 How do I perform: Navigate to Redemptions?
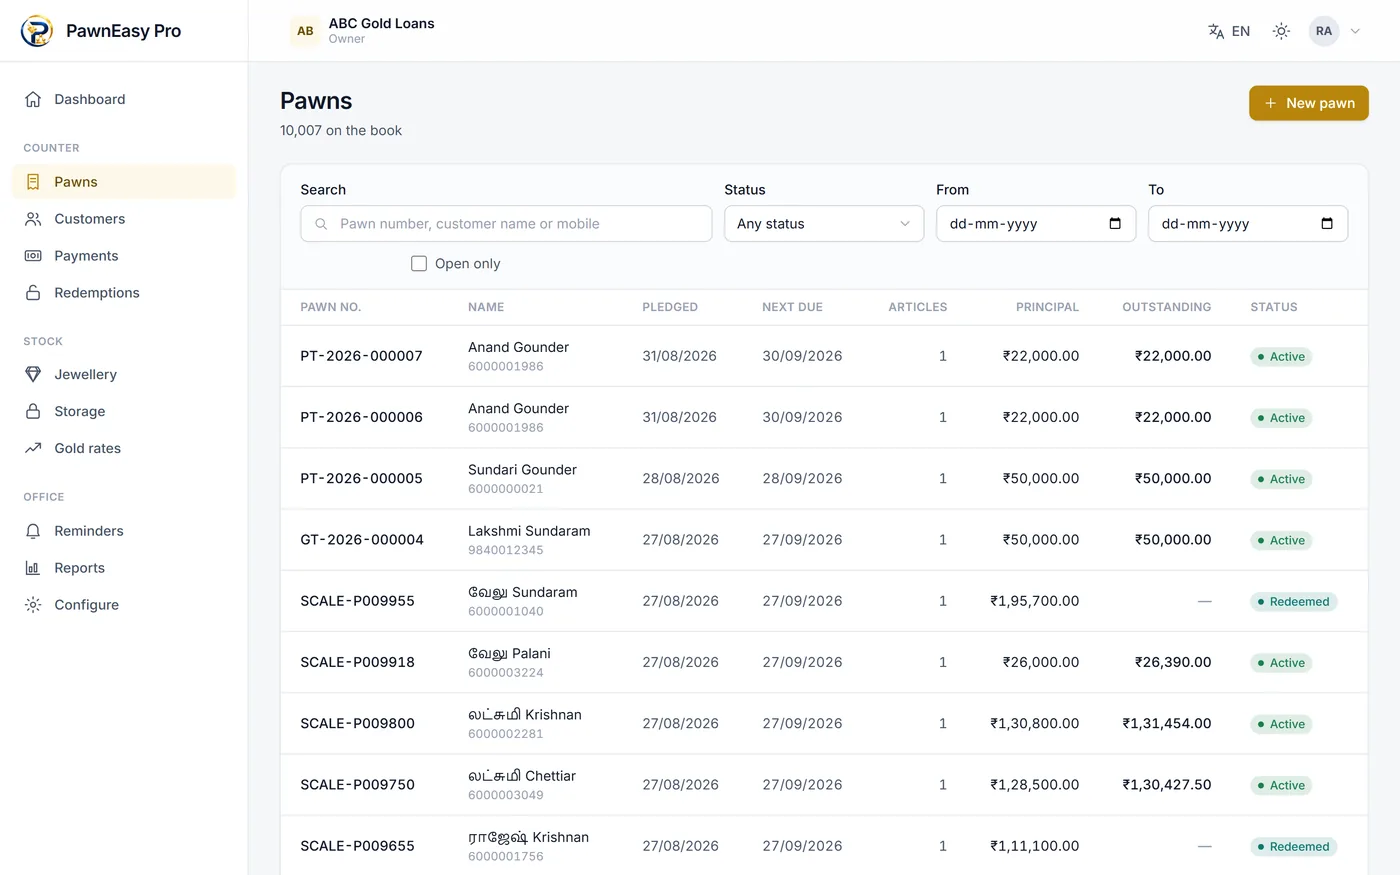pyautogui.click(x=124, y=293)
